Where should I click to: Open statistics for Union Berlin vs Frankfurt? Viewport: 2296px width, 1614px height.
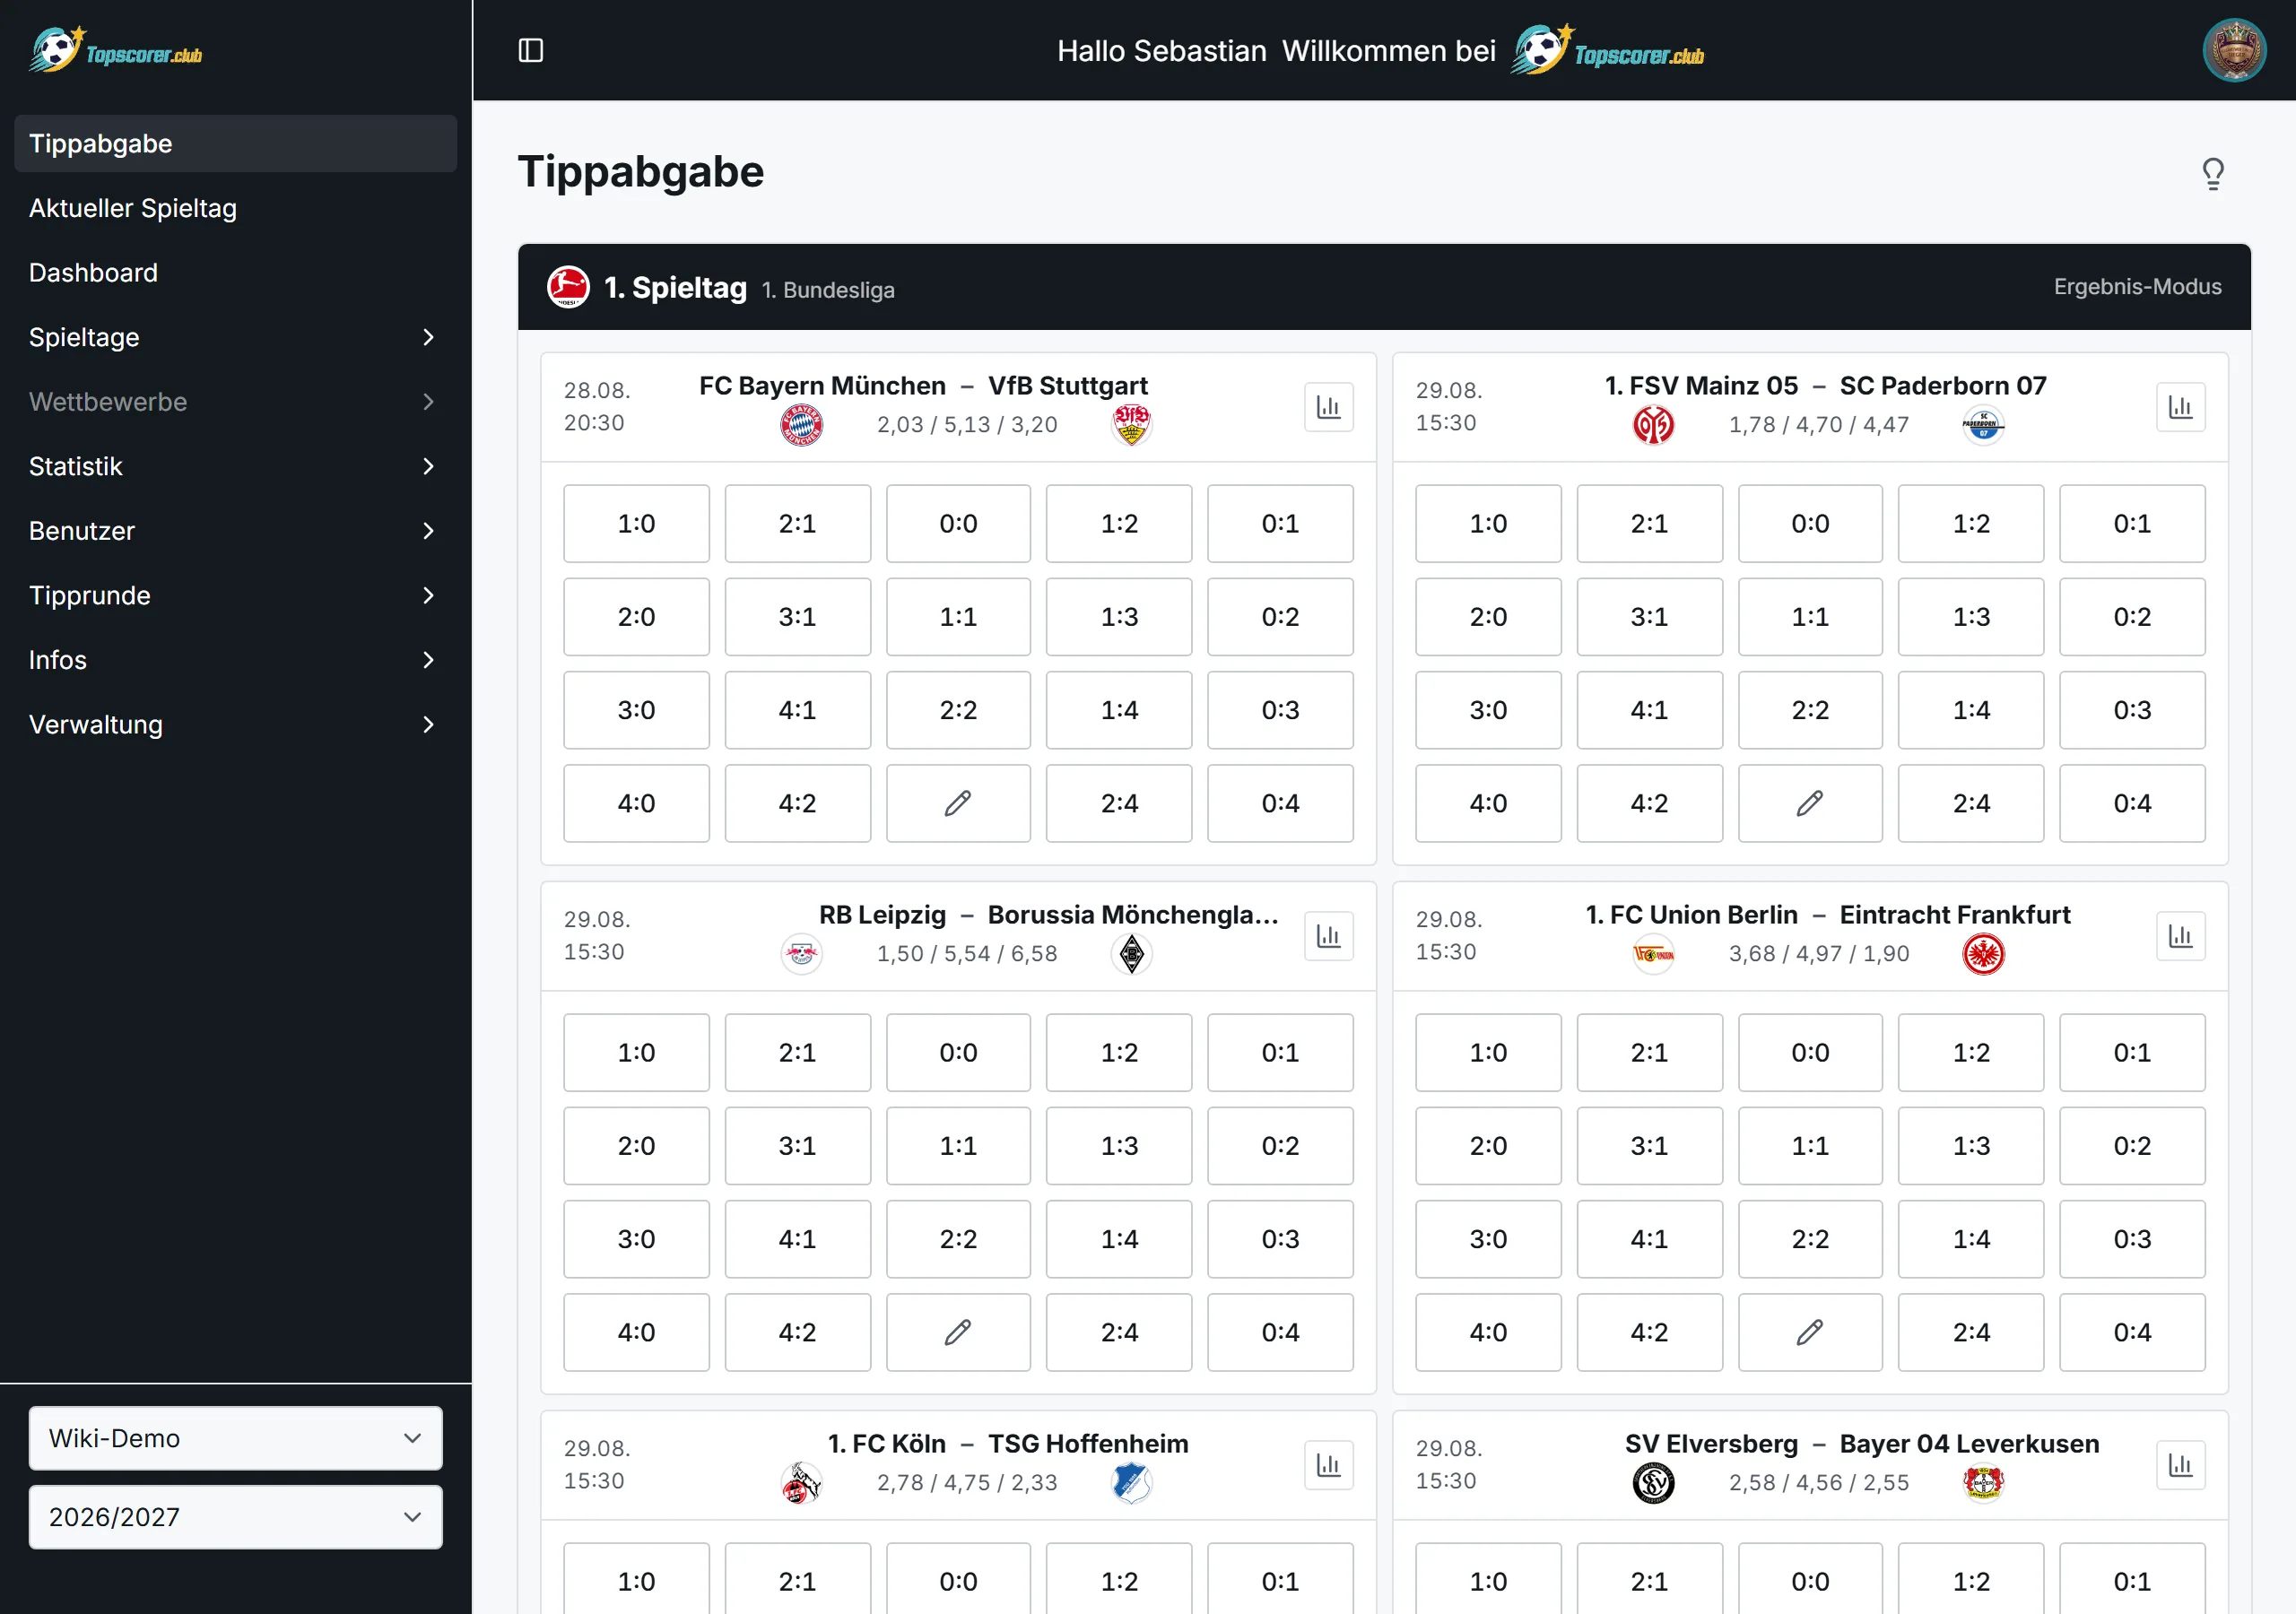pos(2180,936)
